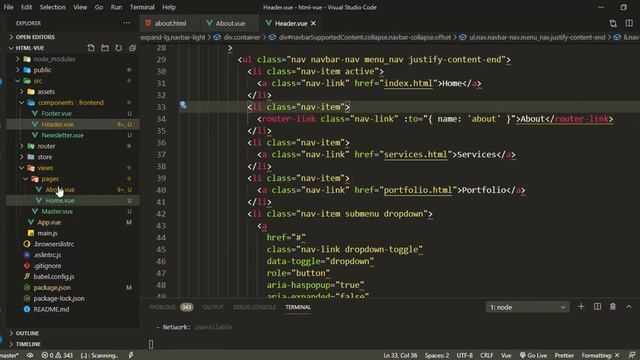Open Home.vue in file tree
This screenshot has height=360, width=640.
point(60,200)
